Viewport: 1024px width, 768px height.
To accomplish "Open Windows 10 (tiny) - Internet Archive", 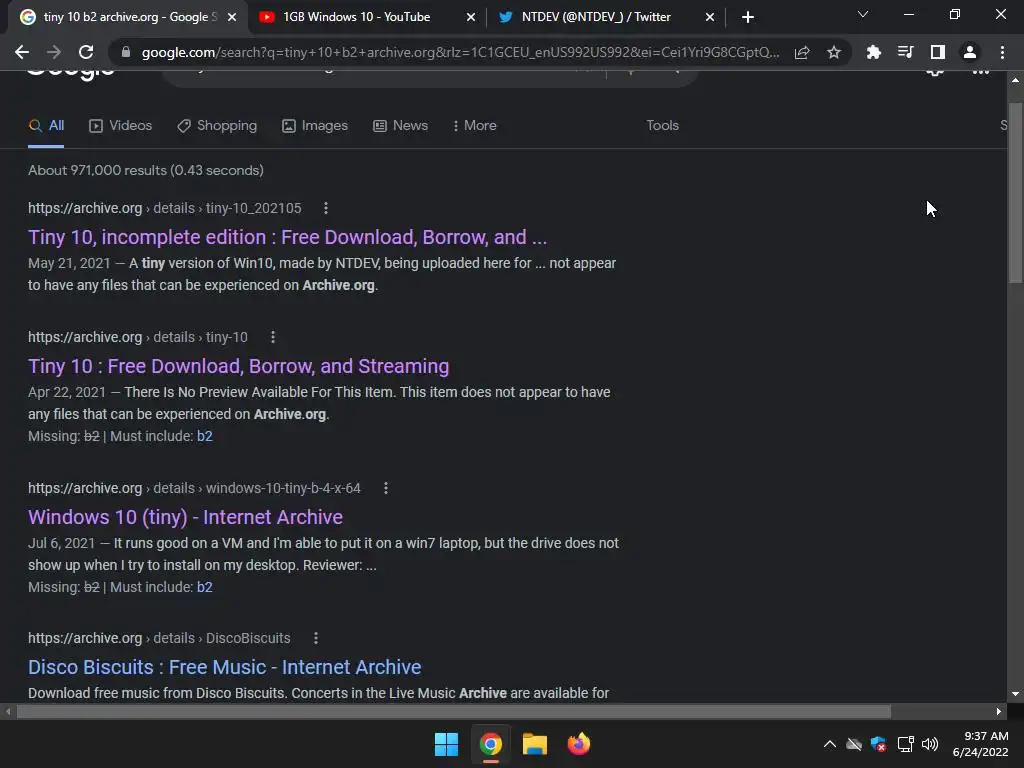I will (x=185, y=517).
